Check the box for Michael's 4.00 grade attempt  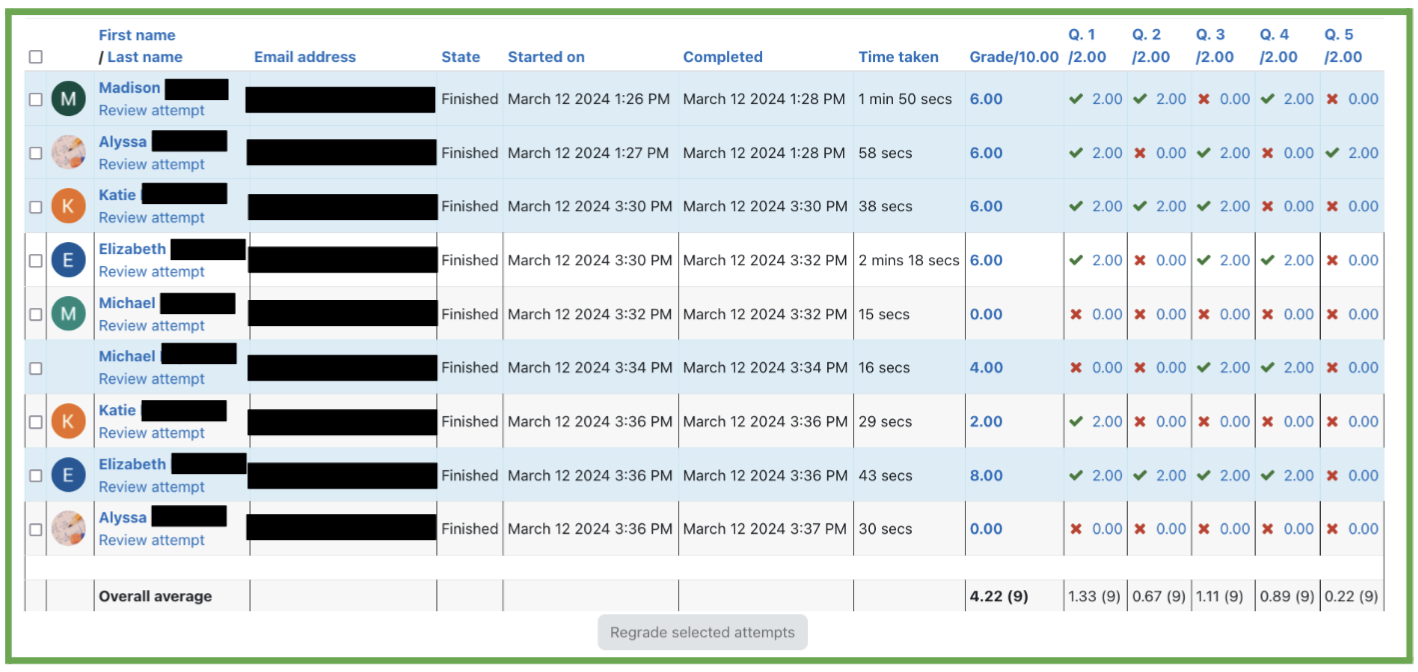pyautogui.click(x=36, y=368)
